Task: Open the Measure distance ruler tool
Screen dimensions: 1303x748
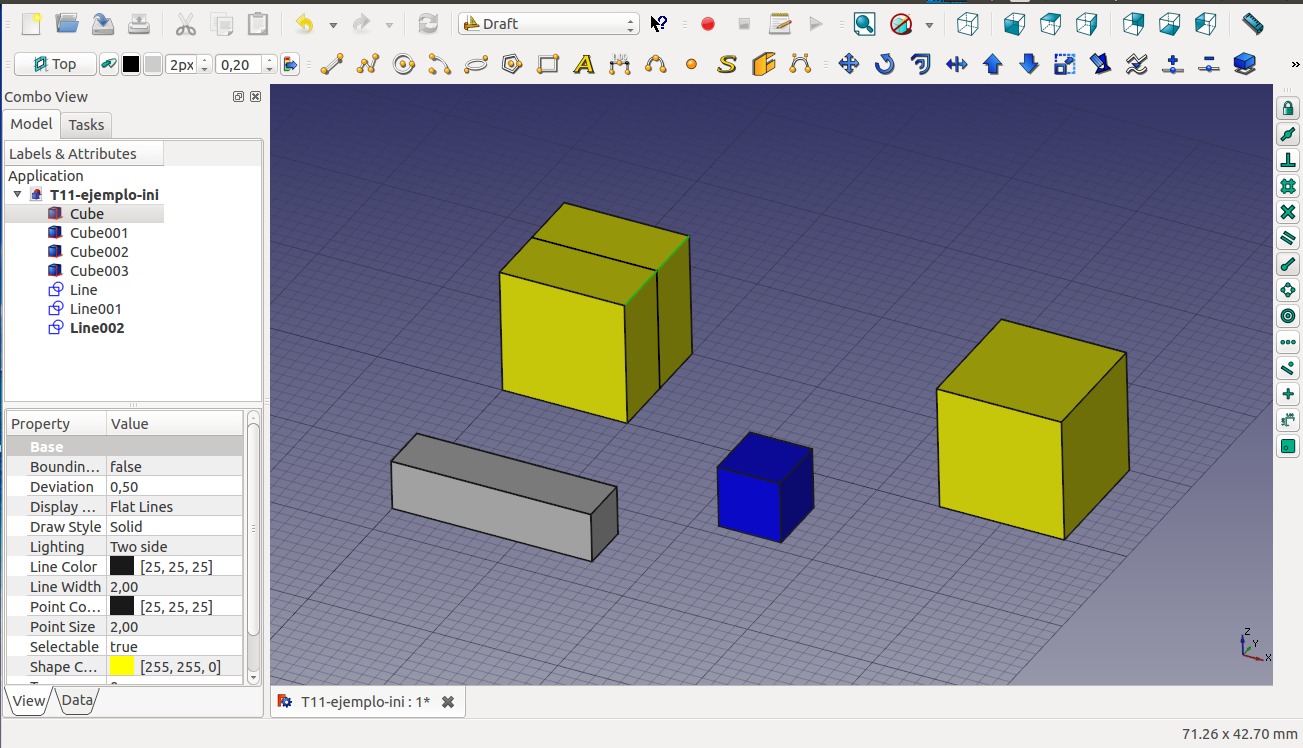Action: [x=1252, y=23]
